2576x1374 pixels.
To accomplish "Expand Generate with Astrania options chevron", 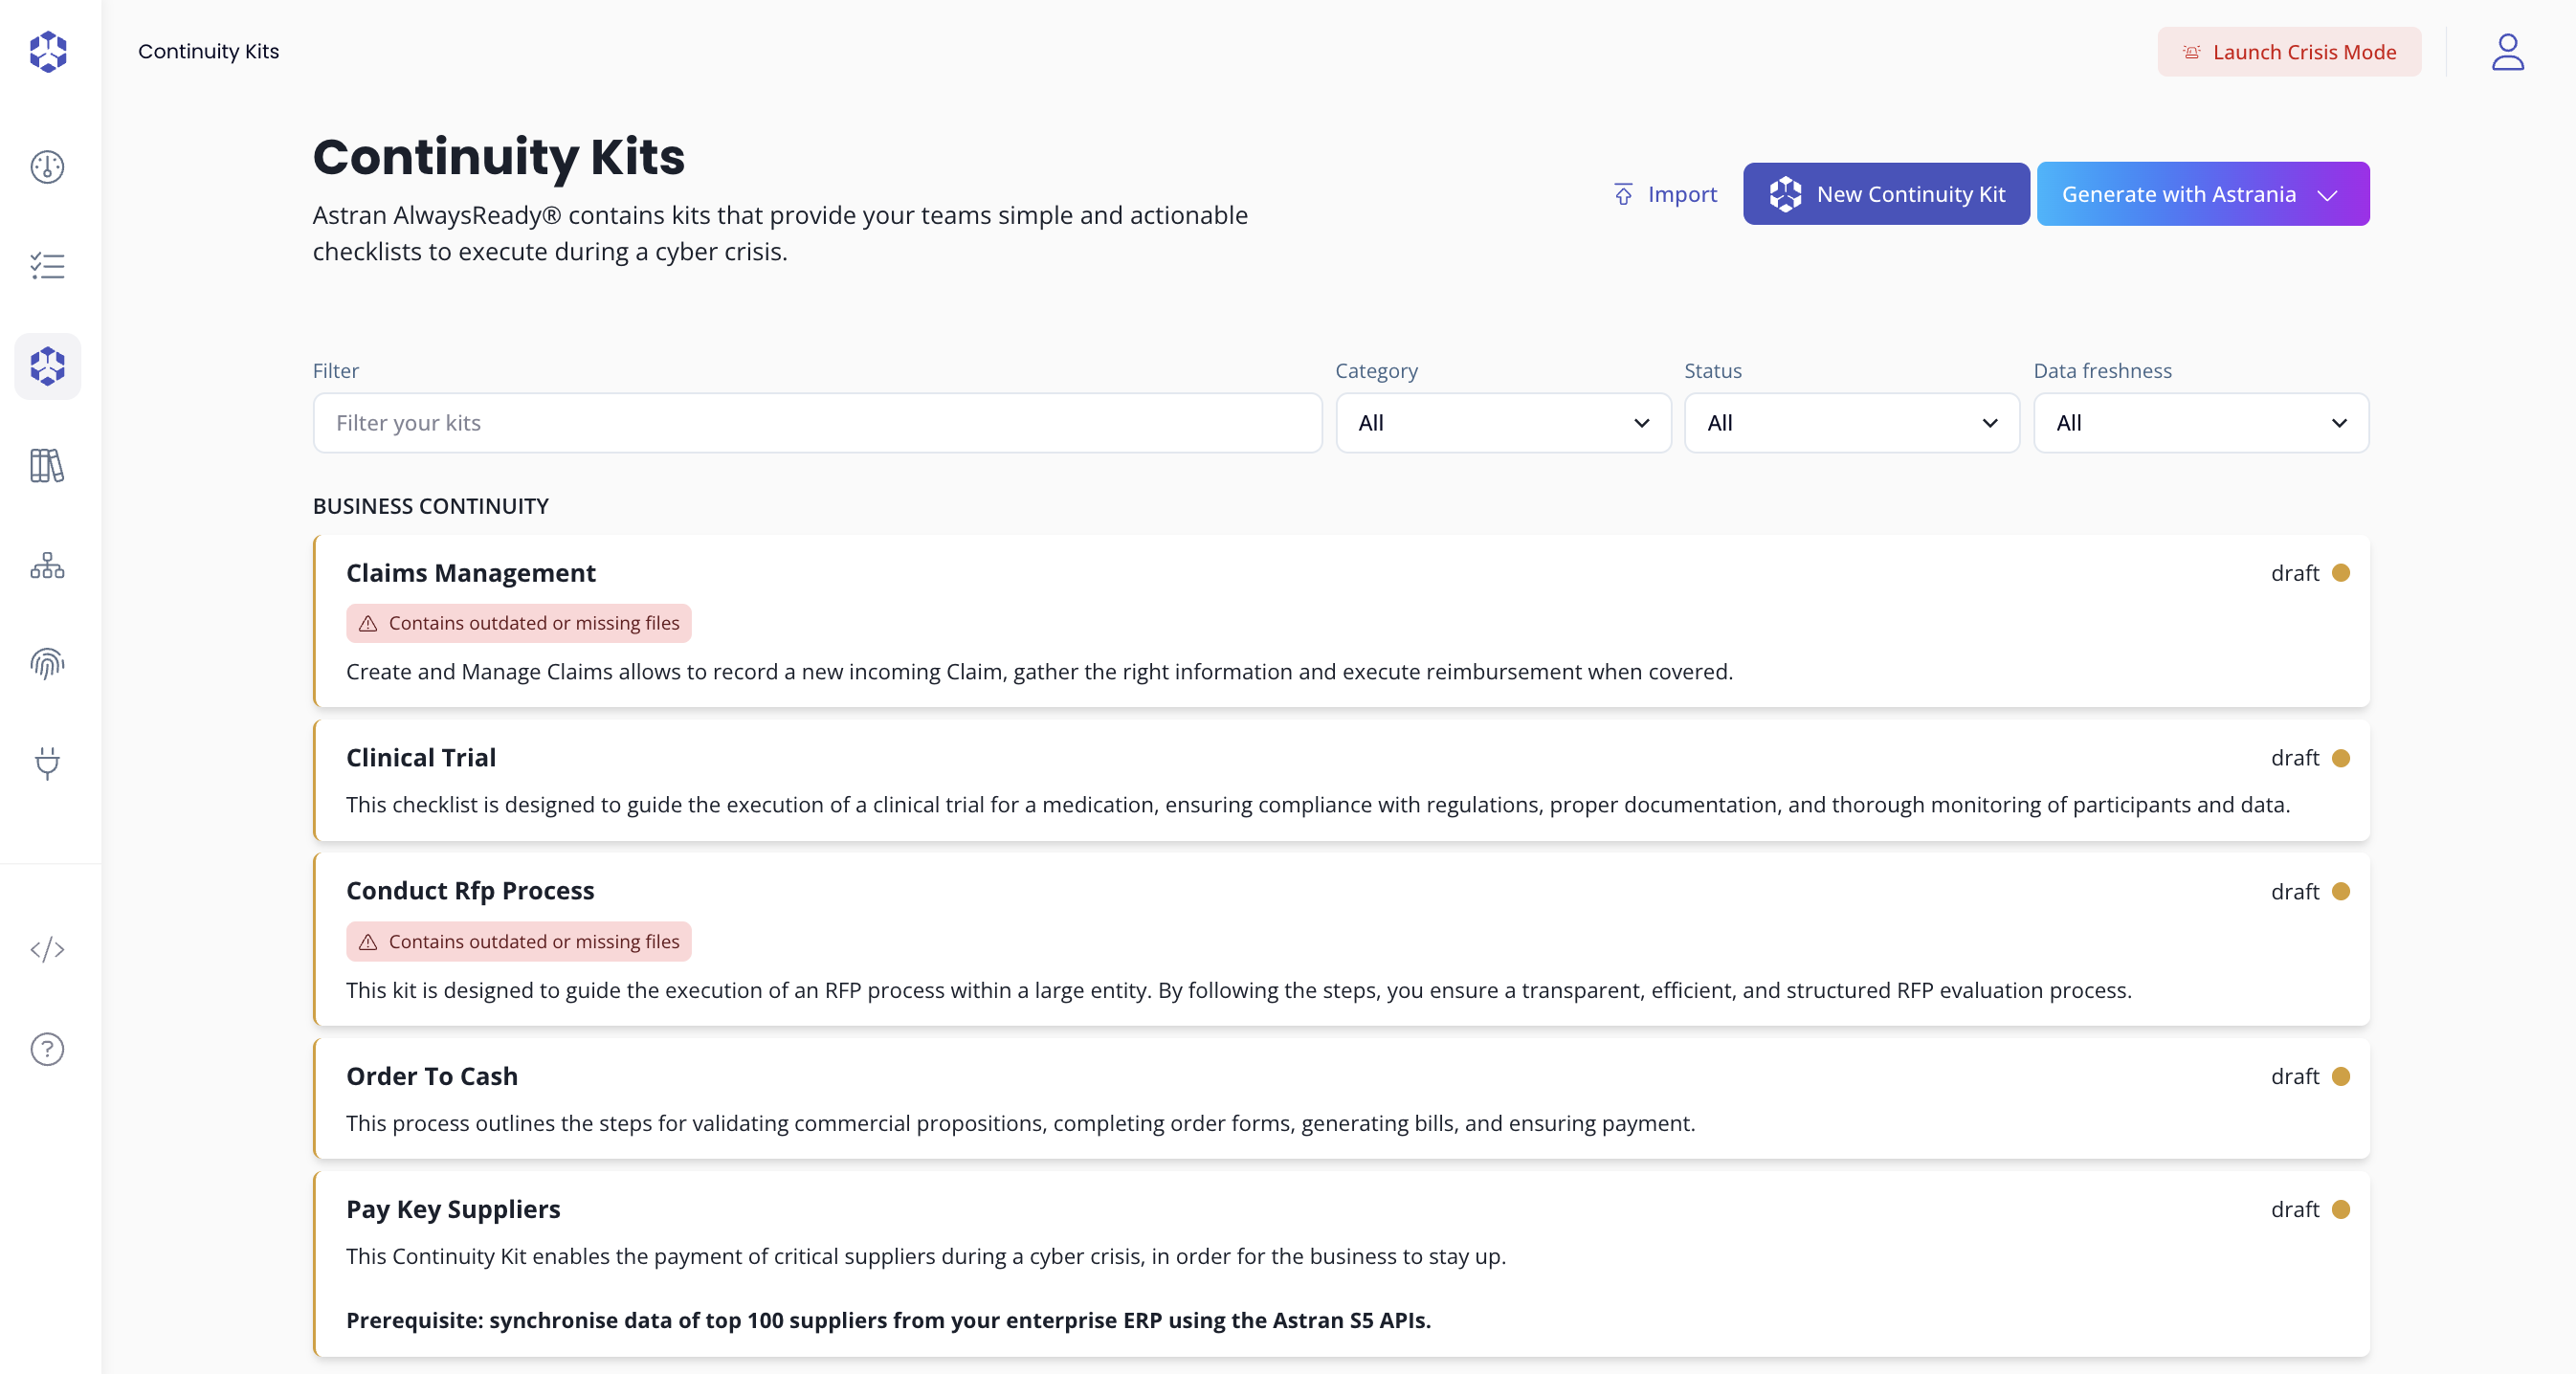I will click(2329, 194).
